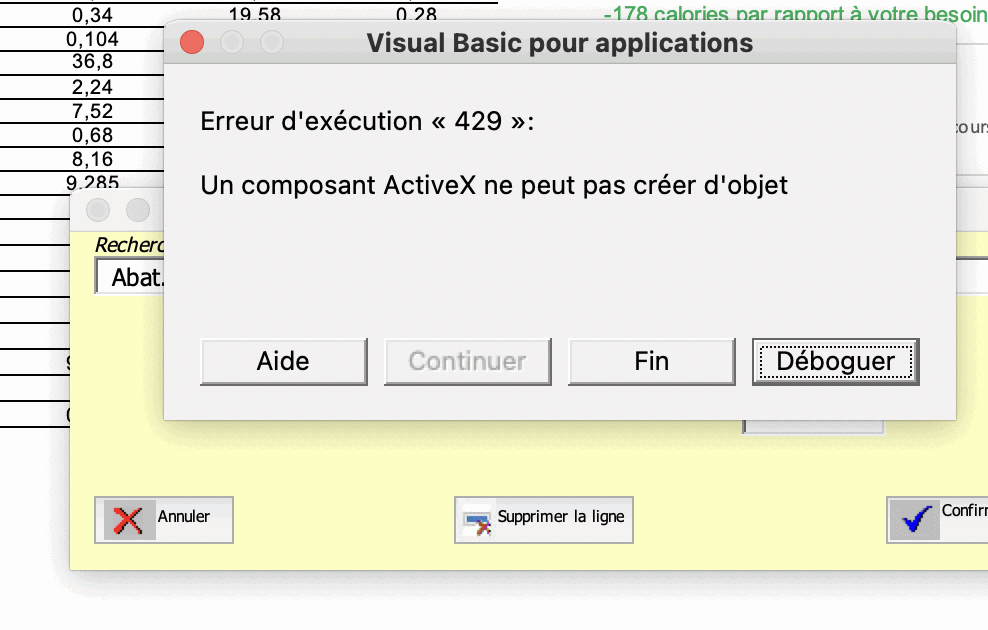Click the cell showing 0,28
This screenshot has width=988, height=630.
click(416, 15)
